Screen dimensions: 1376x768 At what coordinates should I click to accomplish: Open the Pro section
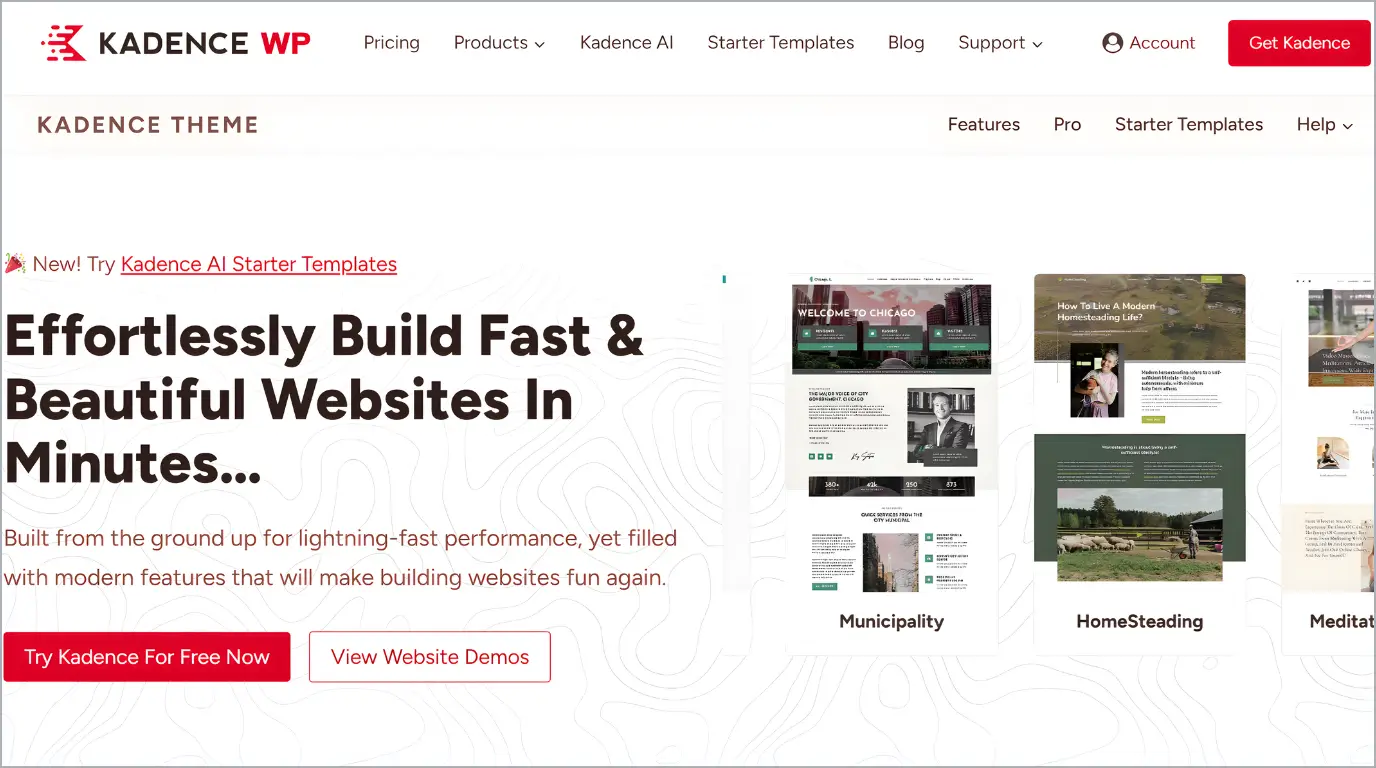tap(1067, 124)
